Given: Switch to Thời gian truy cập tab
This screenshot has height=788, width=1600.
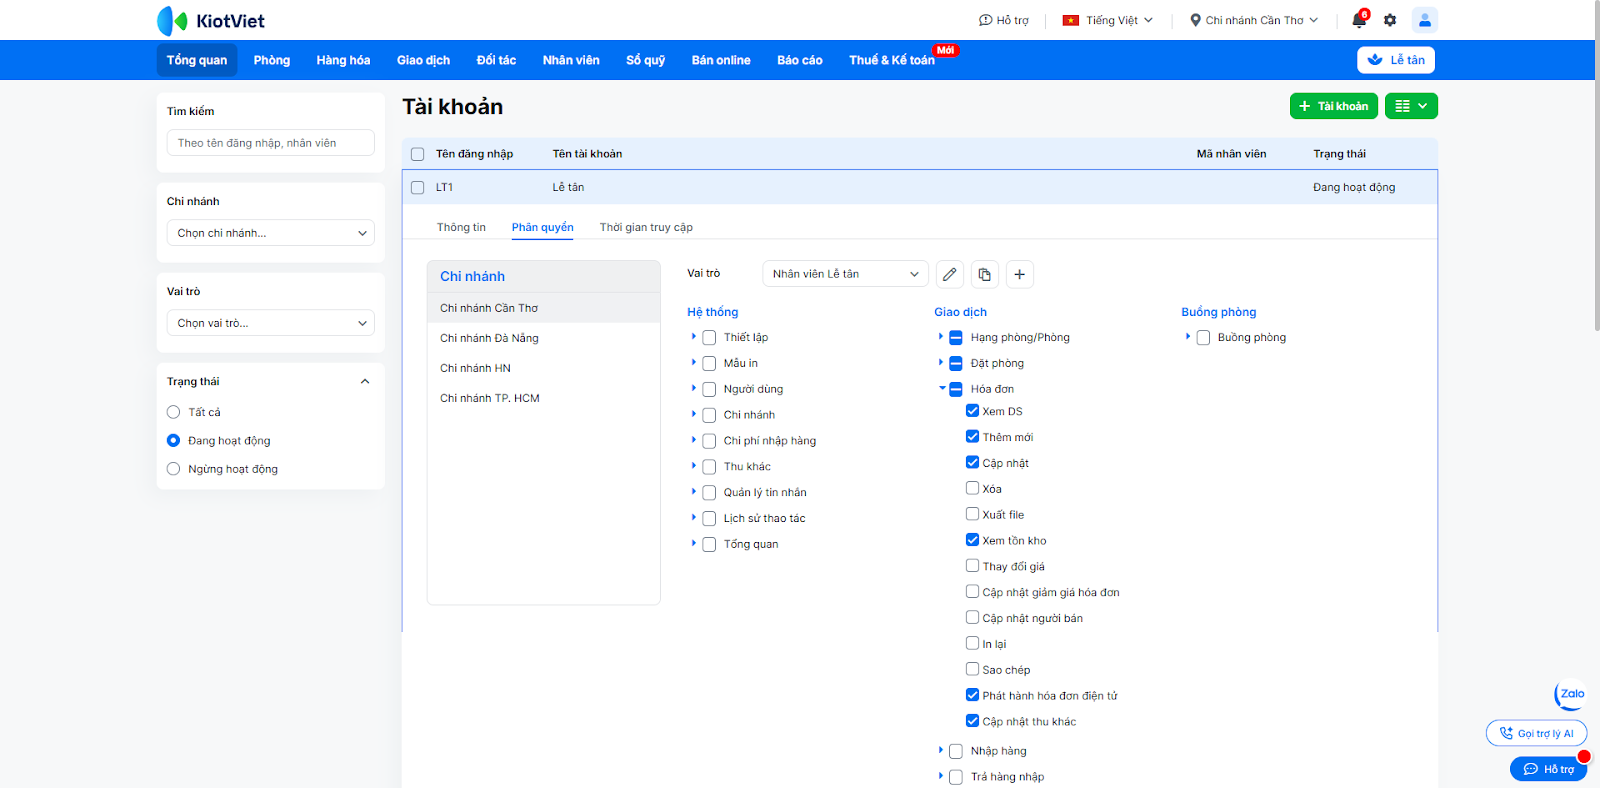Looking at the screenshot, I should [x=646, y=227].
